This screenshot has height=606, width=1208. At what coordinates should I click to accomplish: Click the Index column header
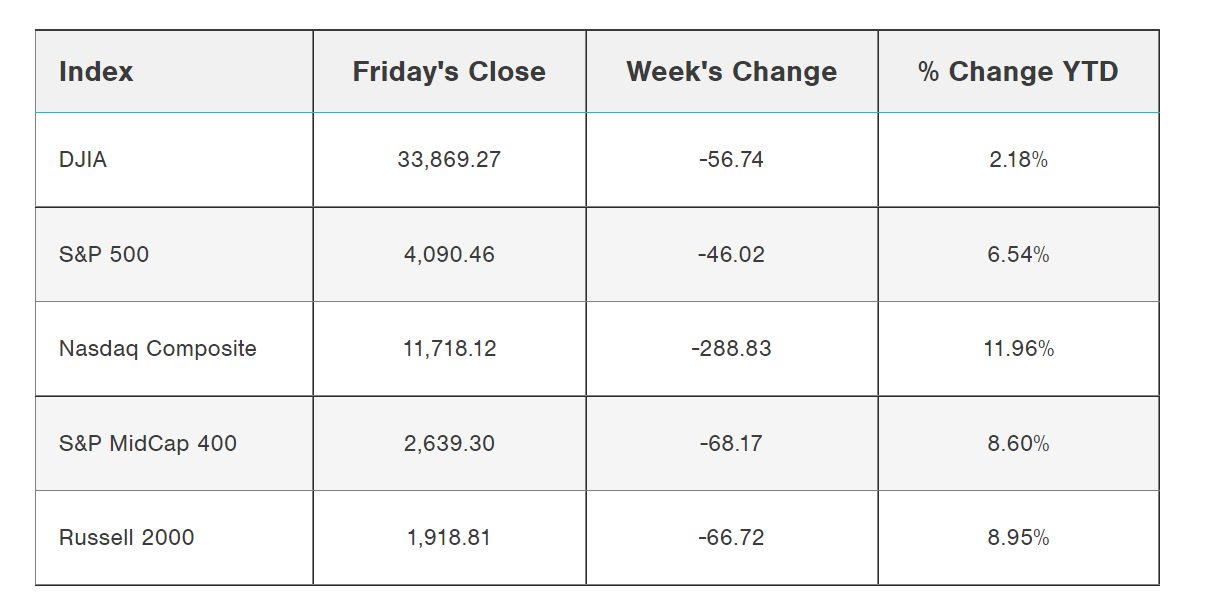coord(96,72)
